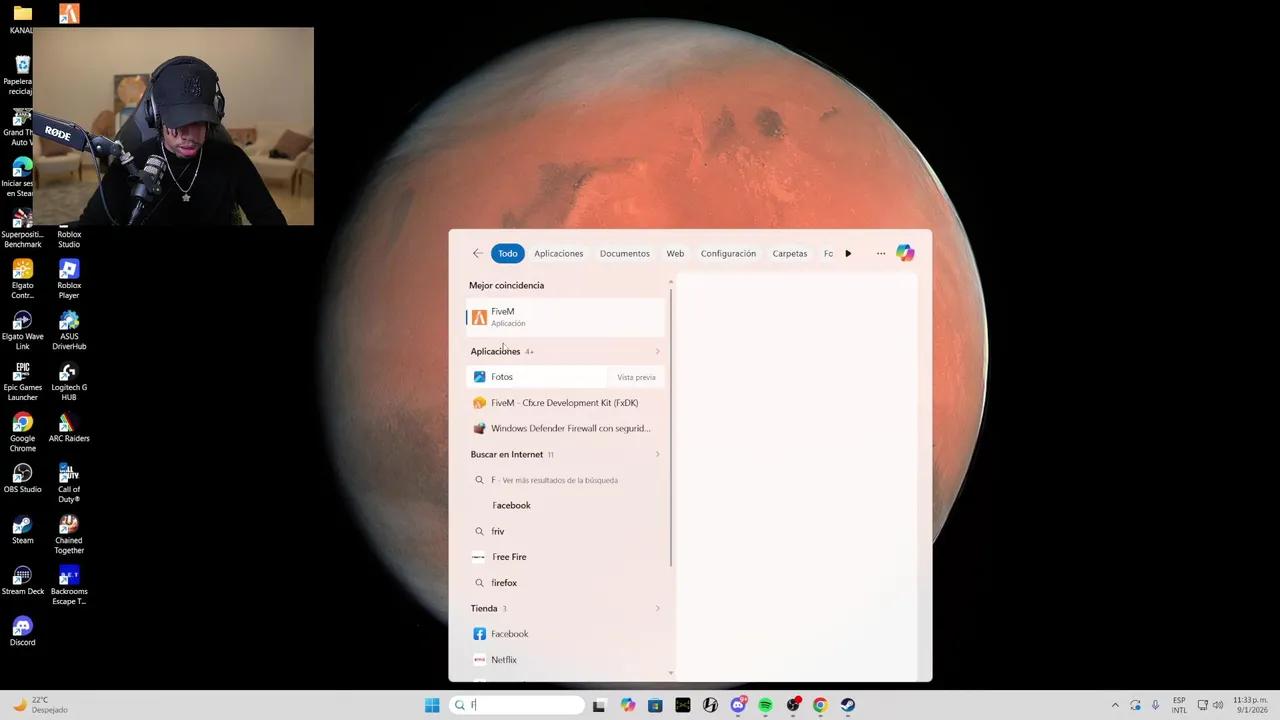The width and height of the screenshot is (1280, 720).
Task: Select ASUS DriverHub desktop shortcut
Action: coord(69,330)
